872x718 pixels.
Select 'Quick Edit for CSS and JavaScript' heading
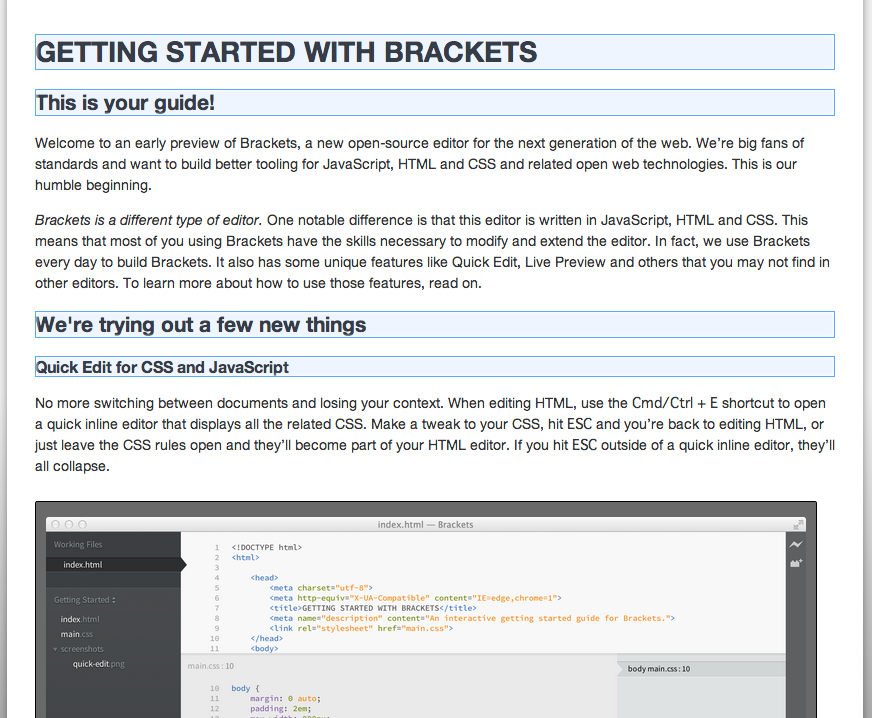(162, 367)
